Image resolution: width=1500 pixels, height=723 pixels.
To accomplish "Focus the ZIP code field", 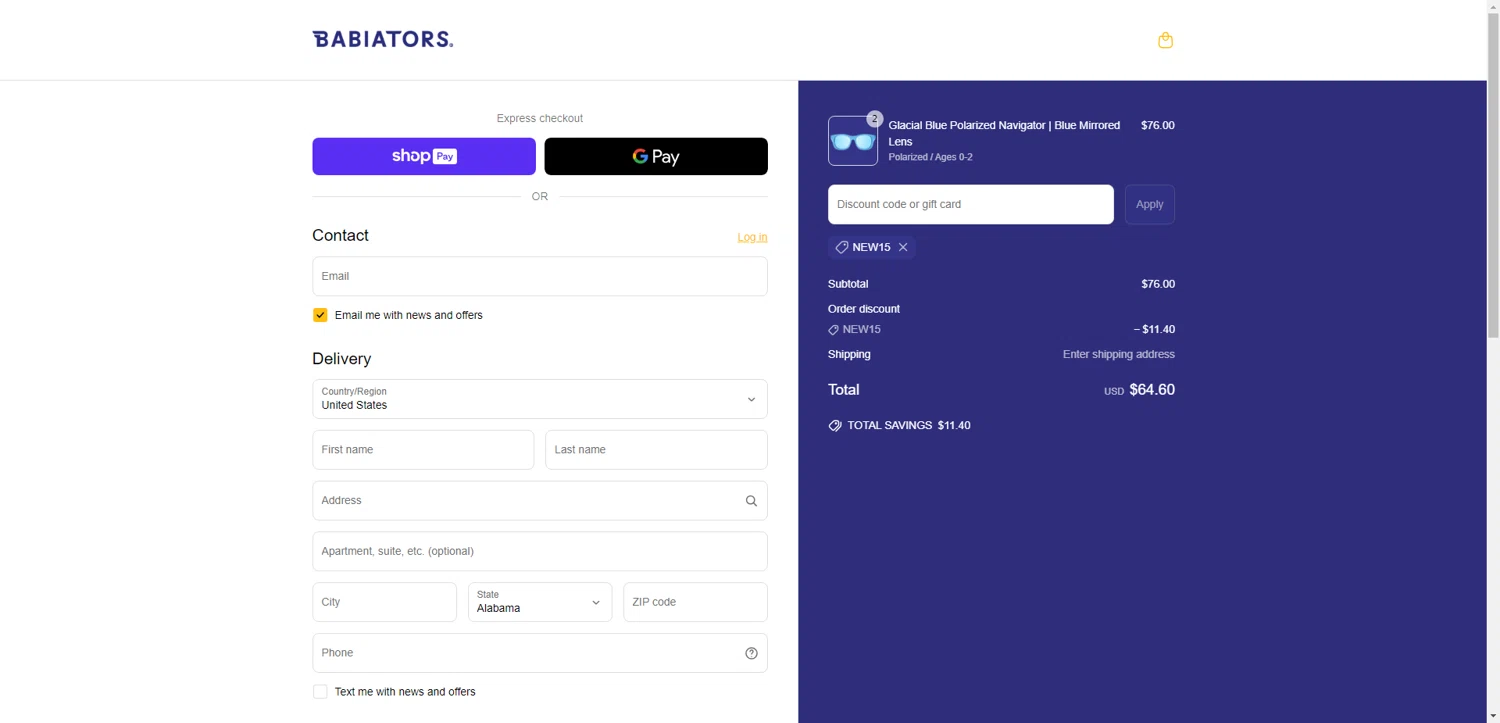I will (695, 602).
